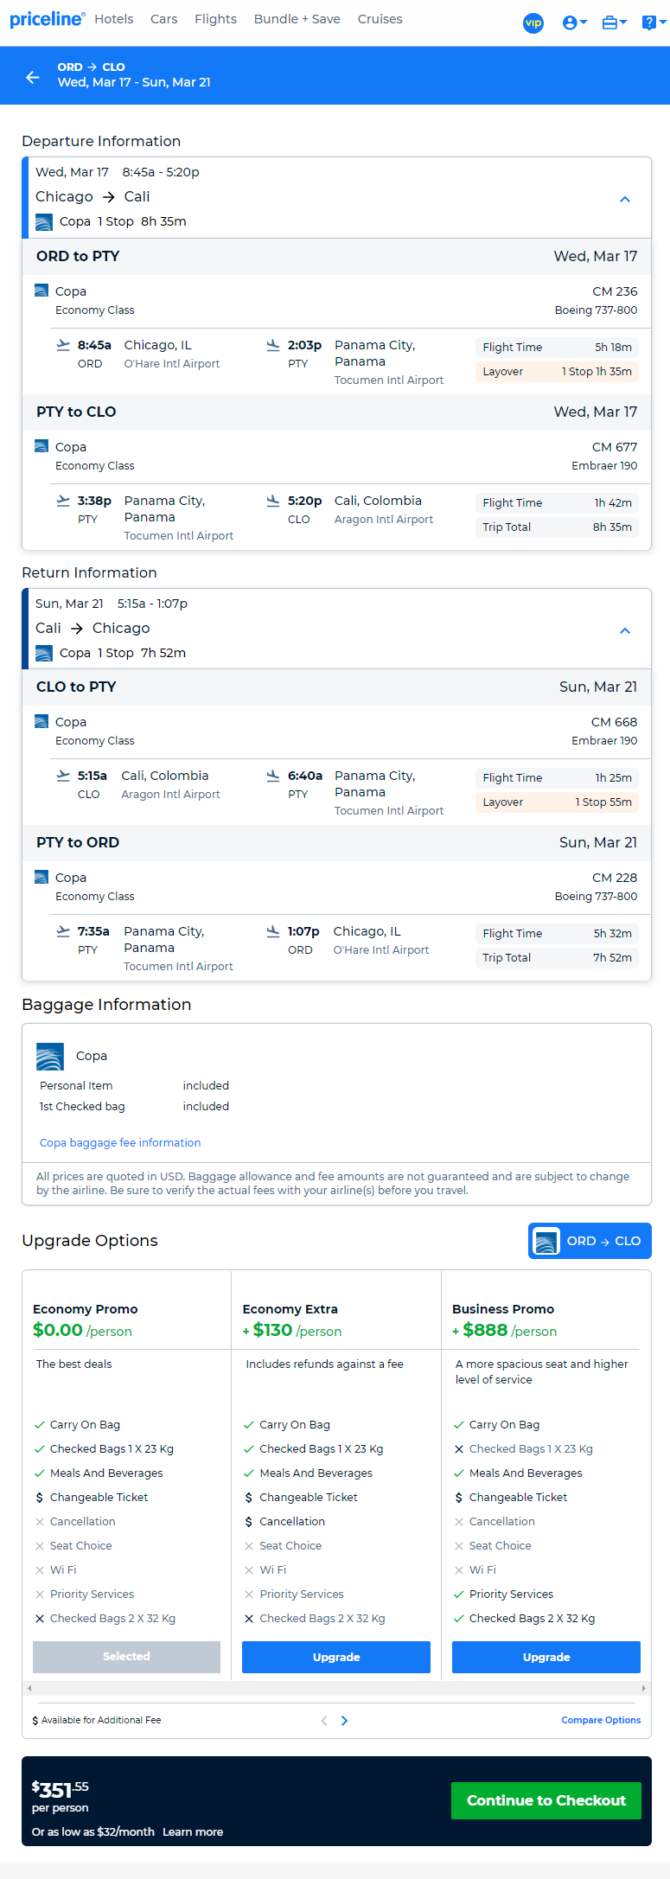Click Economy Promo $0.00 /person price
Screen dimensions: 670x1879
[x=82, y=1330]
